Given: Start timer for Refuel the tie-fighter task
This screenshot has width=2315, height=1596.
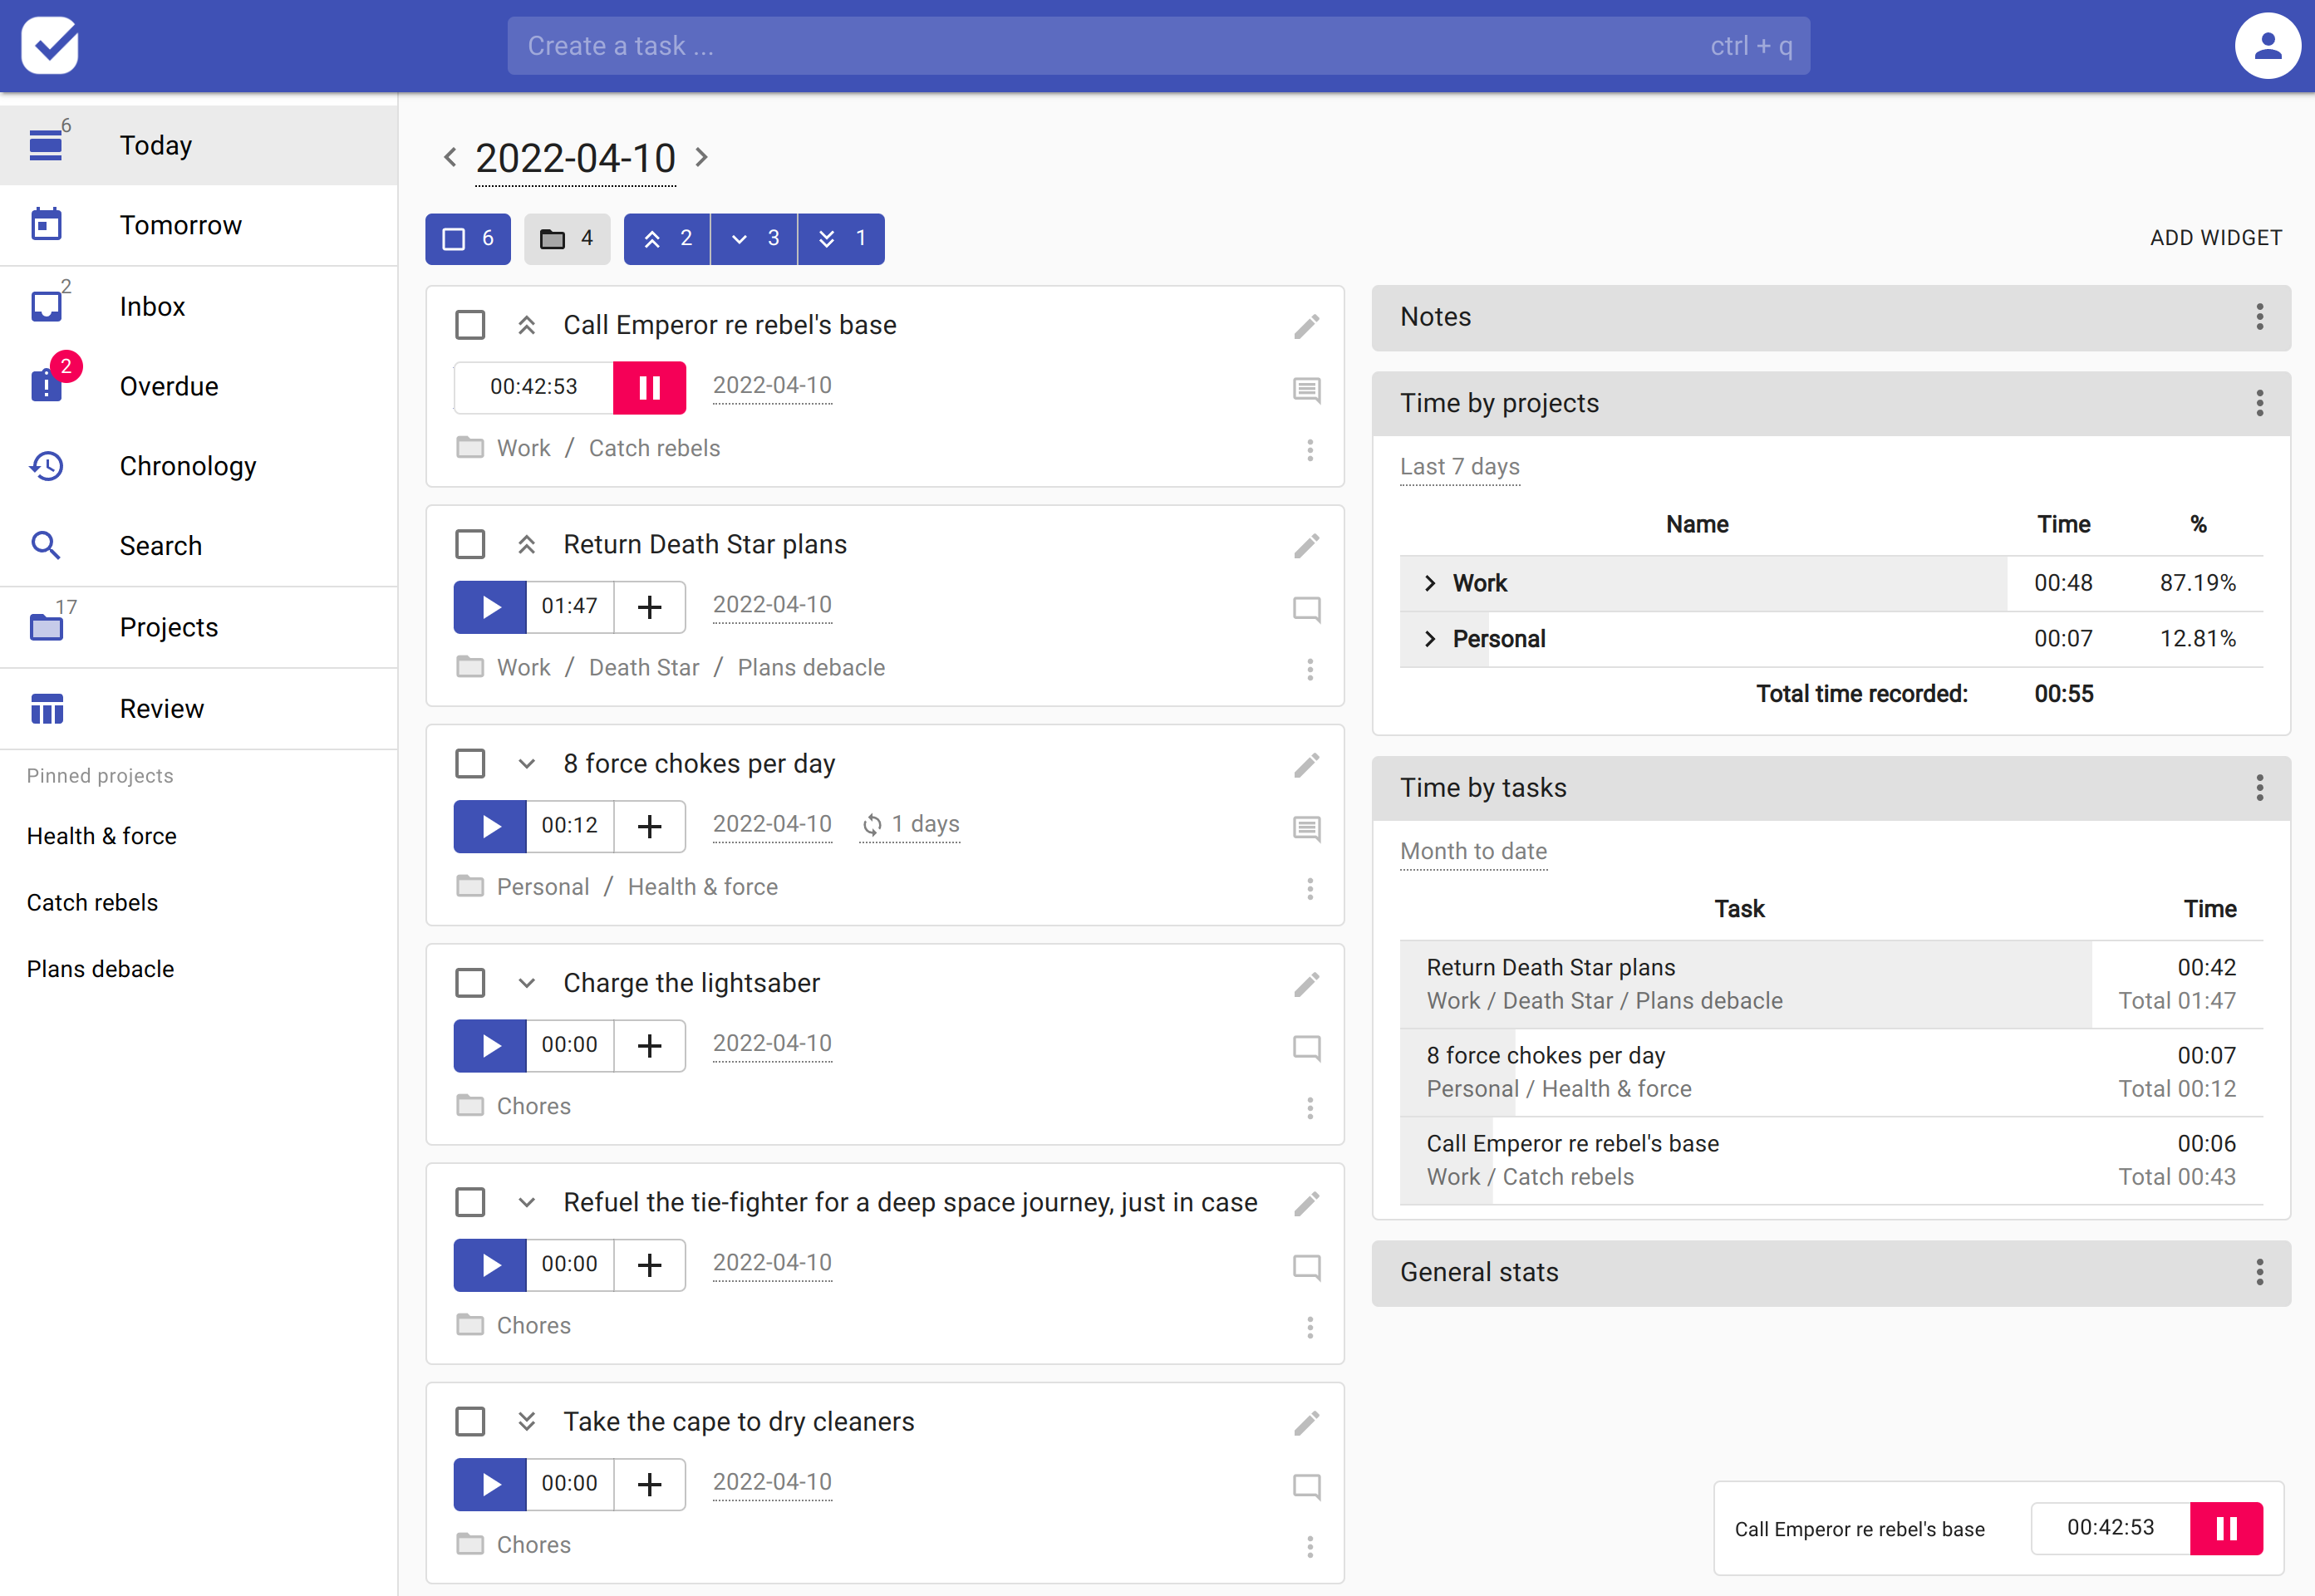Looking at the screenshot, I should 490,1265.
